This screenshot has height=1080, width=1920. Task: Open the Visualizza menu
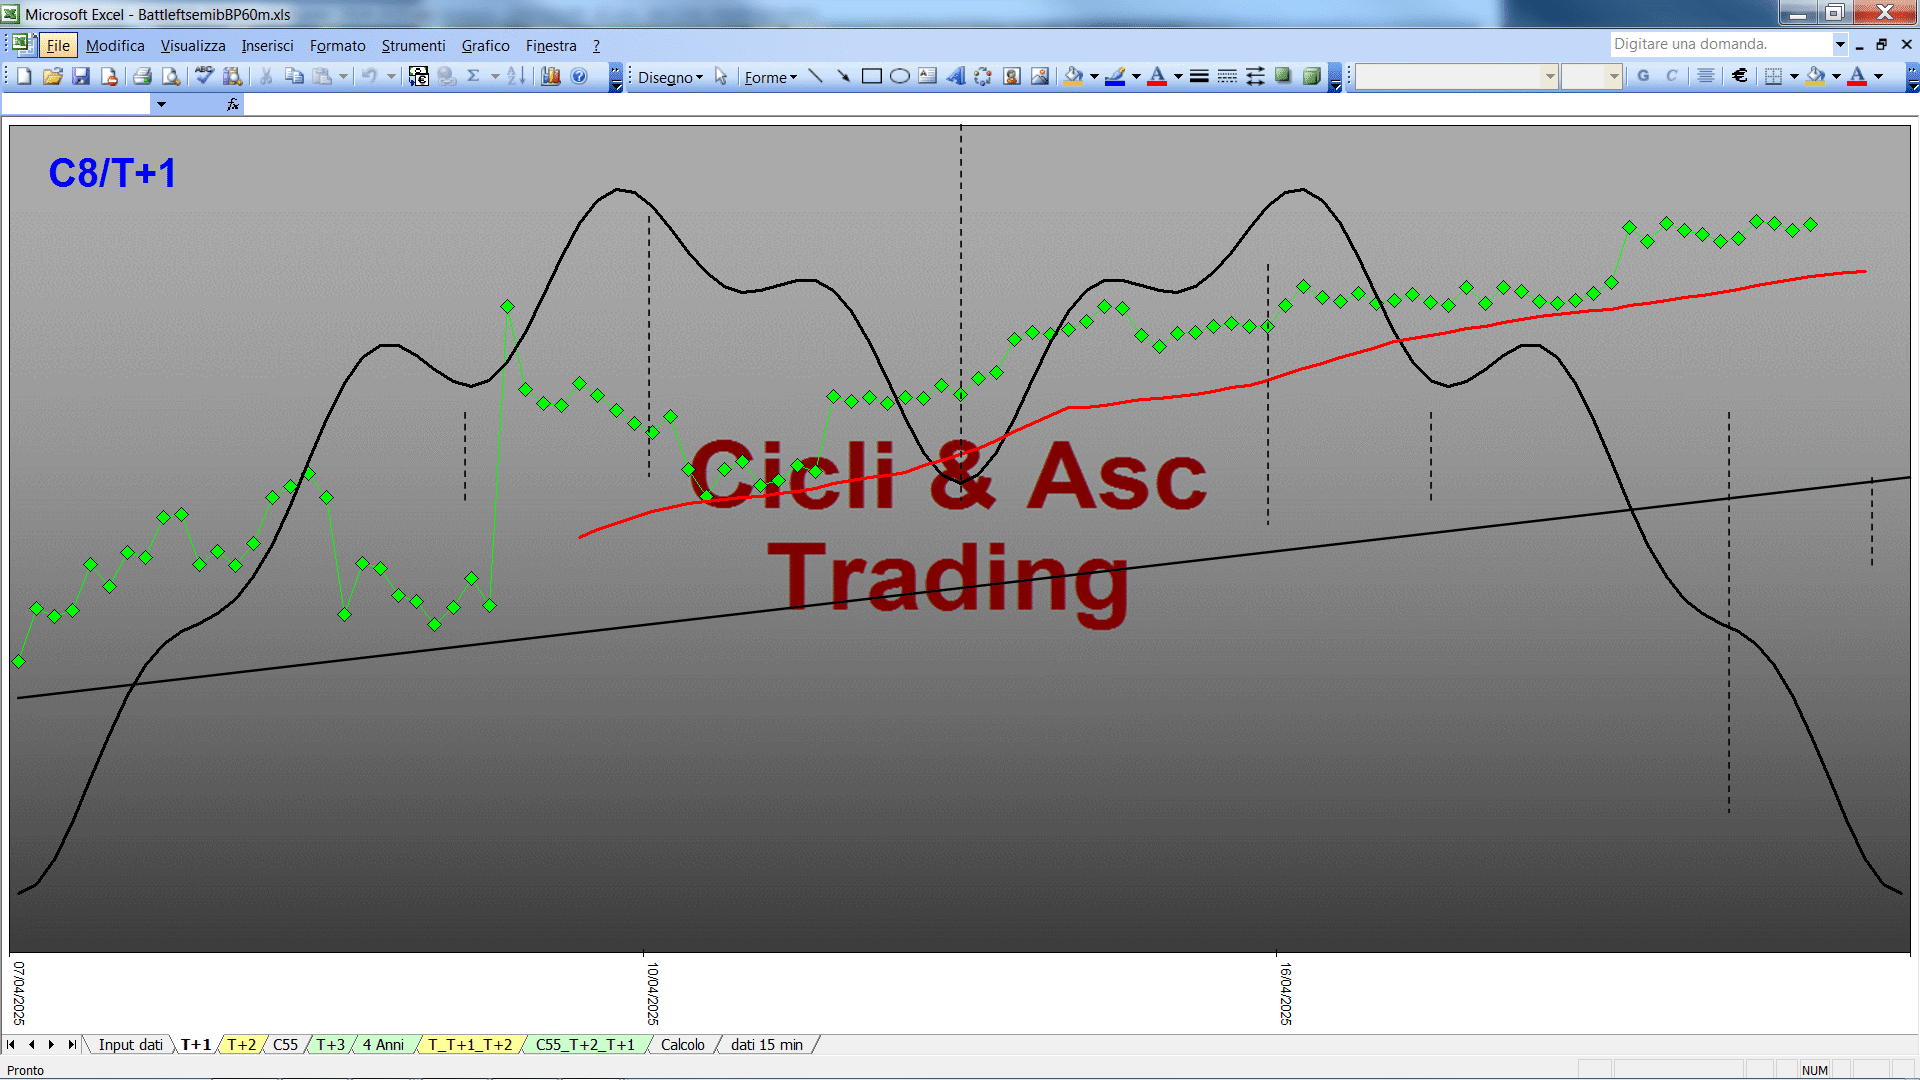click(x=193, y=46)
